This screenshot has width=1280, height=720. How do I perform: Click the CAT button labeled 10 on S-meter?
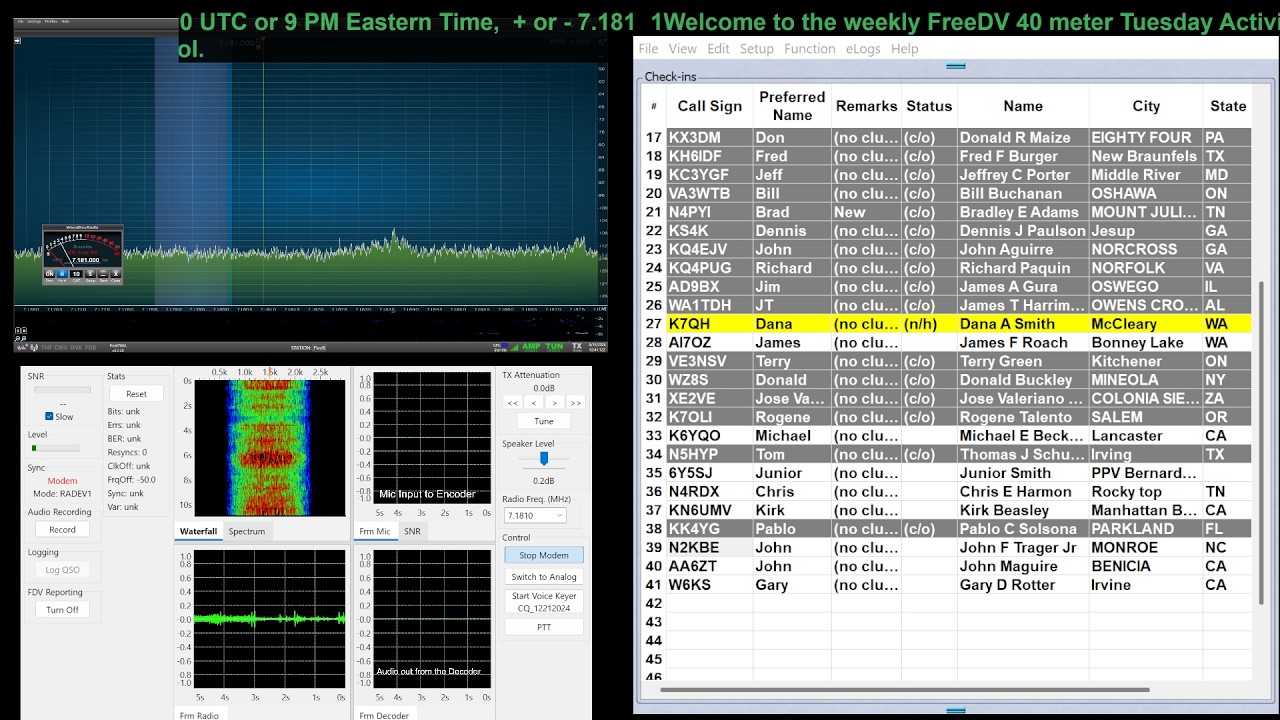click(76, 273)
